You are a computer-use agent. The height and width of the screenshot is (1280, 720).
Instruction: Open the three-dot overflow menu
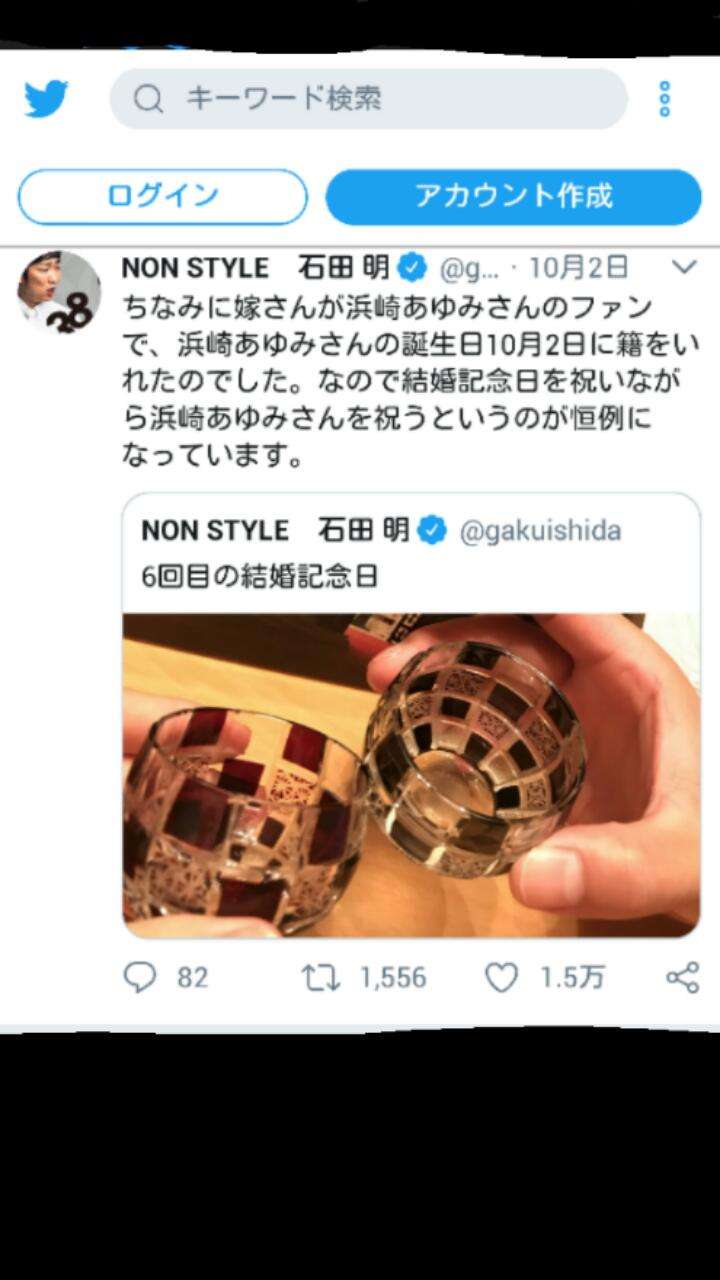click(x=664, y=99)
